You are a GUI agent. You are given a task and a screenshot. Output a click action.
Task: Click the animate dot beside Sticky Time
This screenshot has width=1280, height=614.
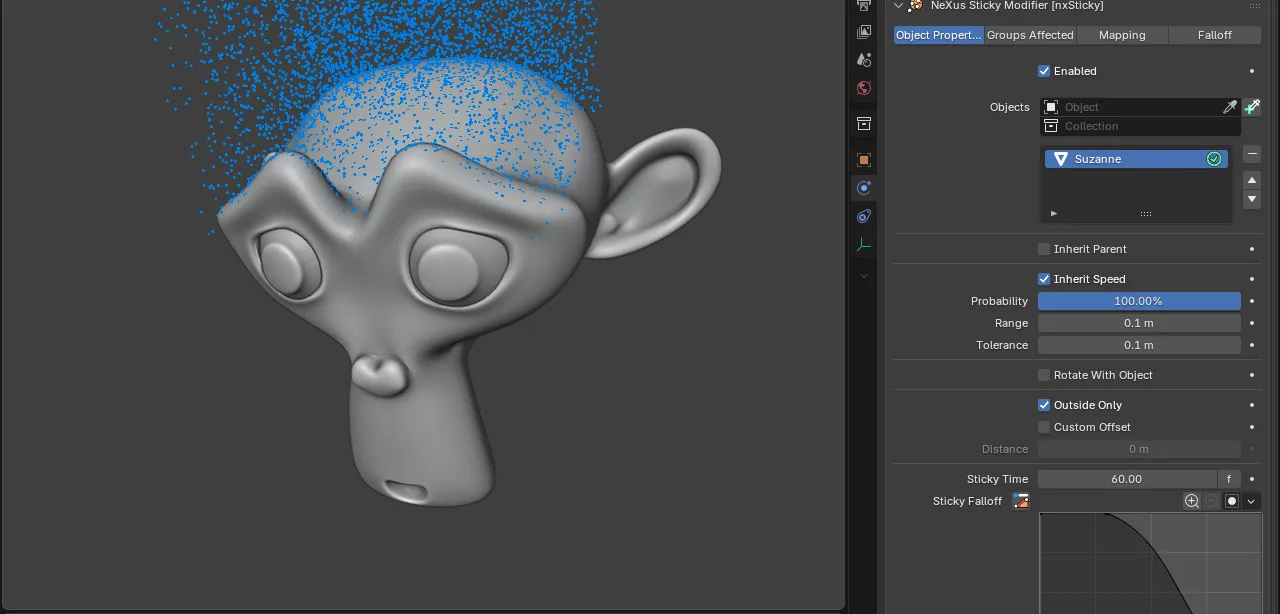(x=1252, y=479)
